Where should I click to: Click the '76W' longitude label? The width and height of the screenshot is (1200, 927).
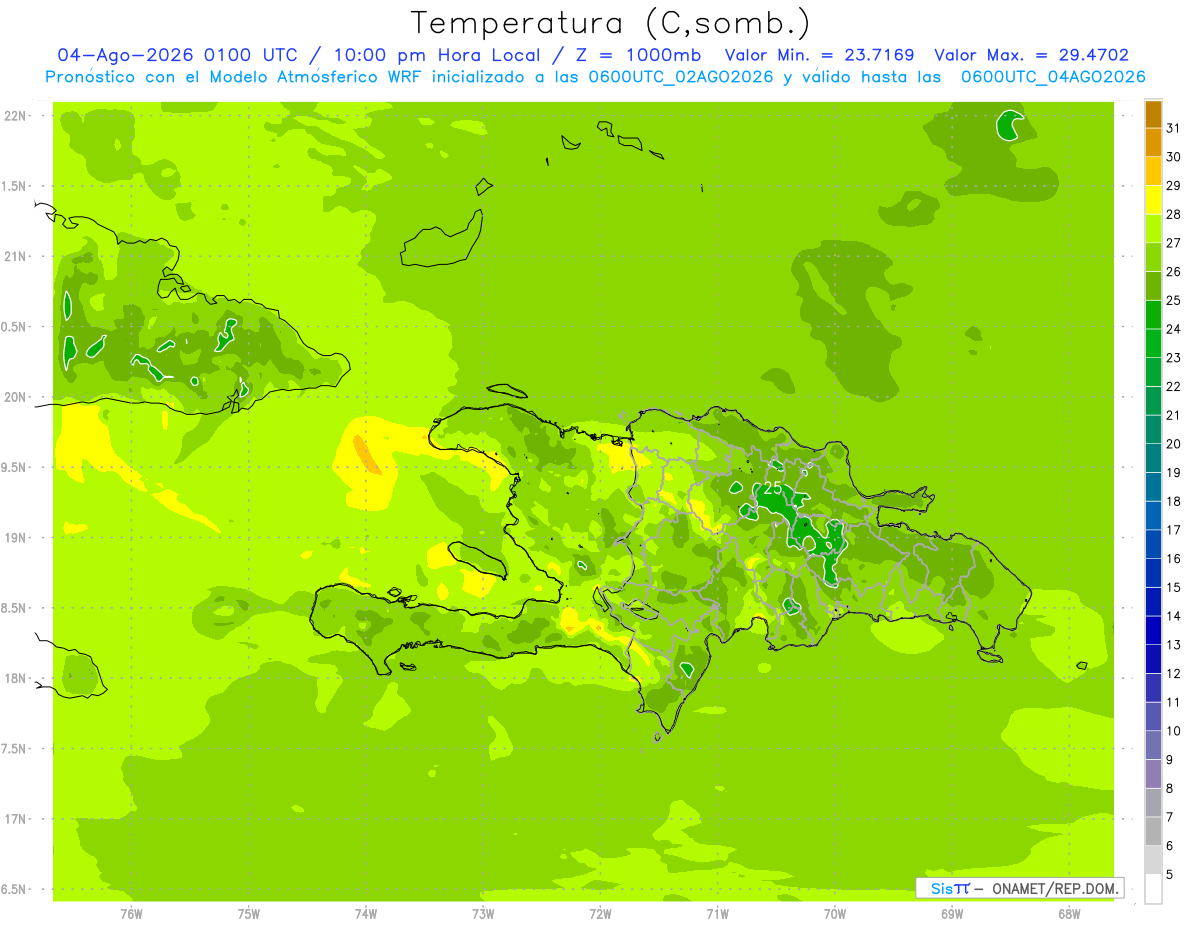pyautogui.click(x=131, y=914)
